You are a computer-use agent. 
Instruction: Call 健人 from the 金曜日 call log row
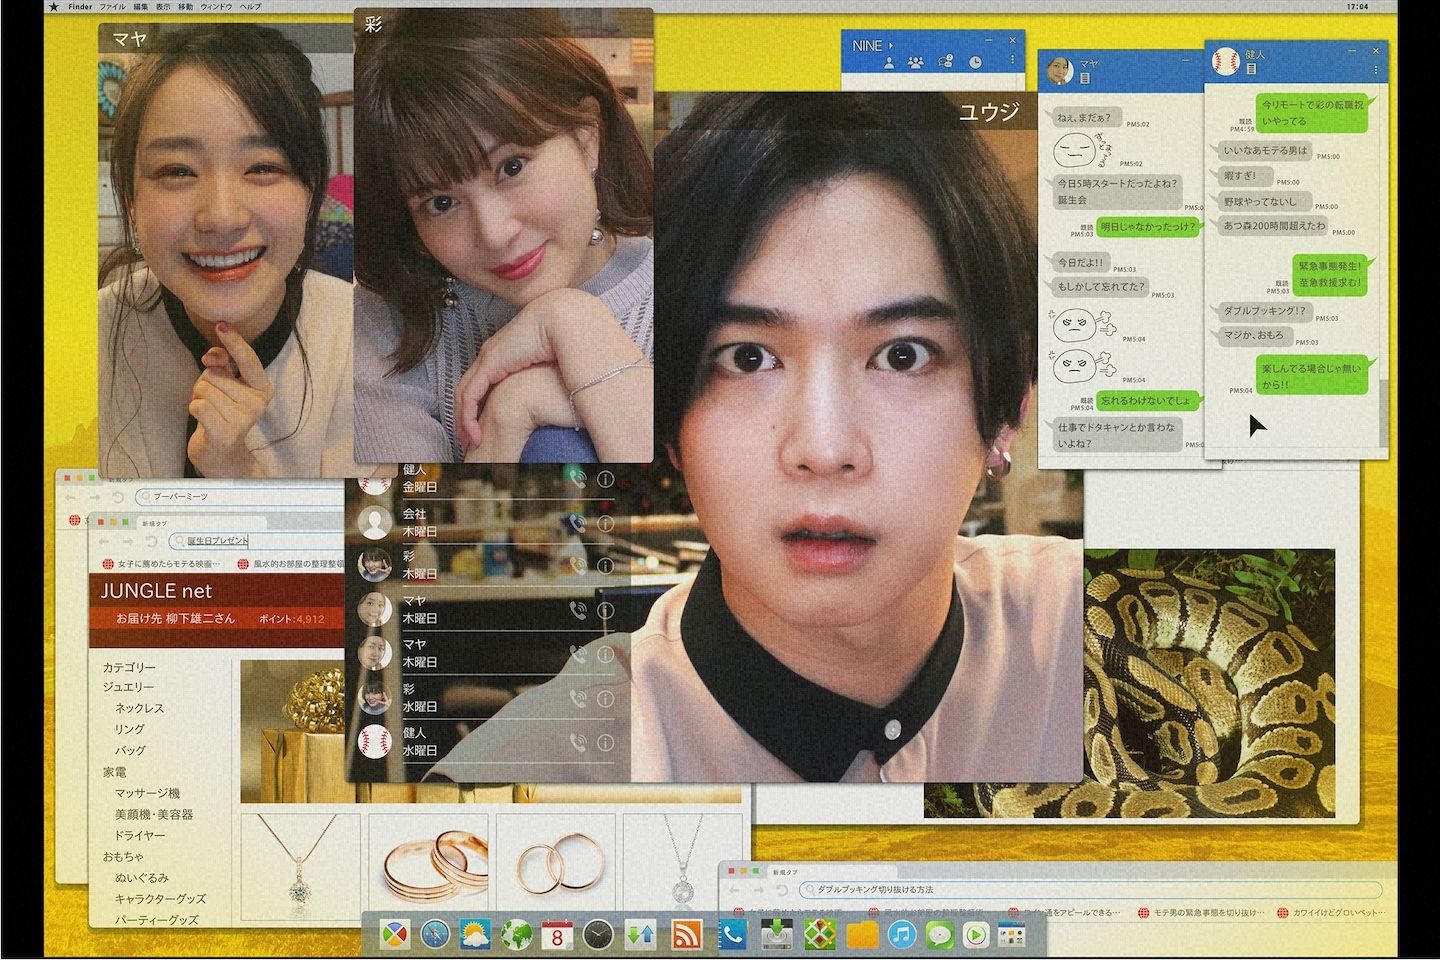pos(576,479)
